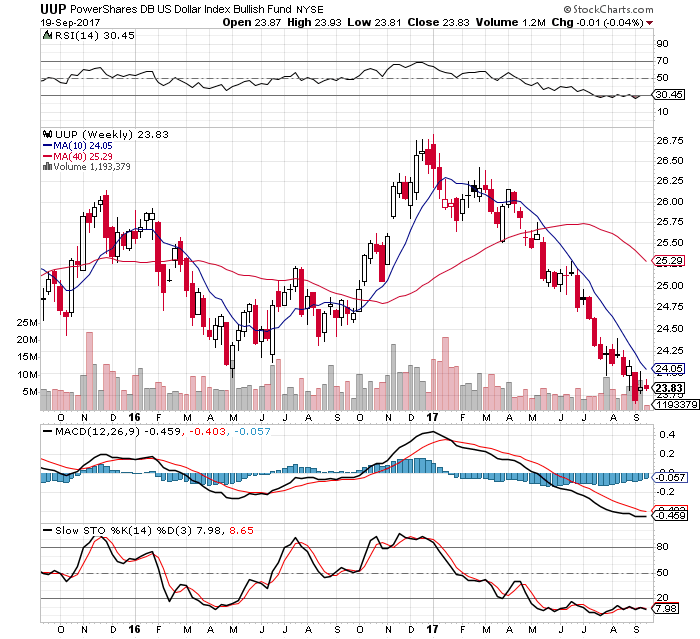Screen dimensions: 700x639
Task: Click the red down arrow after Chg -0.01
Action: click(650, 23)
